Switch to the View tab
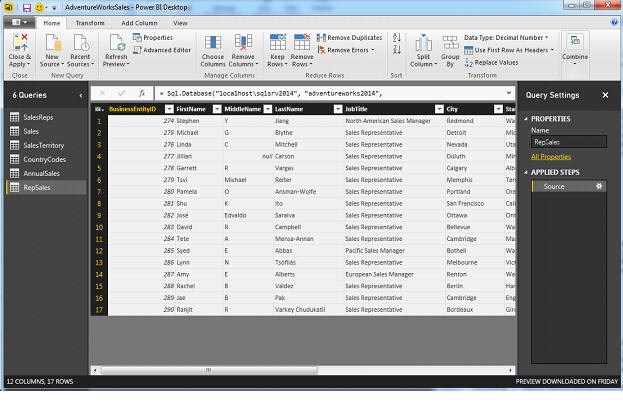The height and width of the screenshot is (408, 623). point(180,23)
